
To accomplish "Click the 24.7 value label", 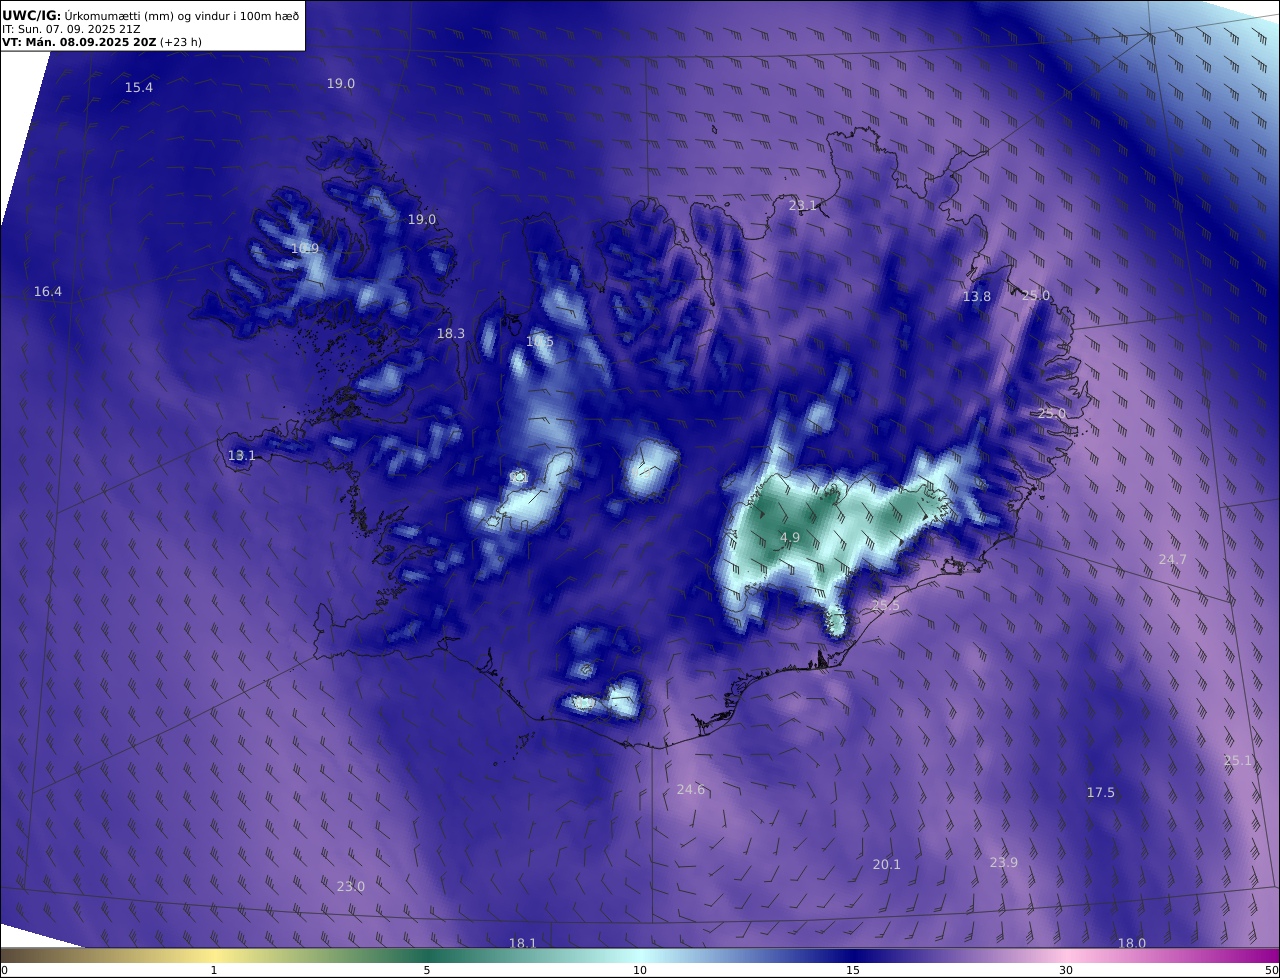I will [1173, 560].
